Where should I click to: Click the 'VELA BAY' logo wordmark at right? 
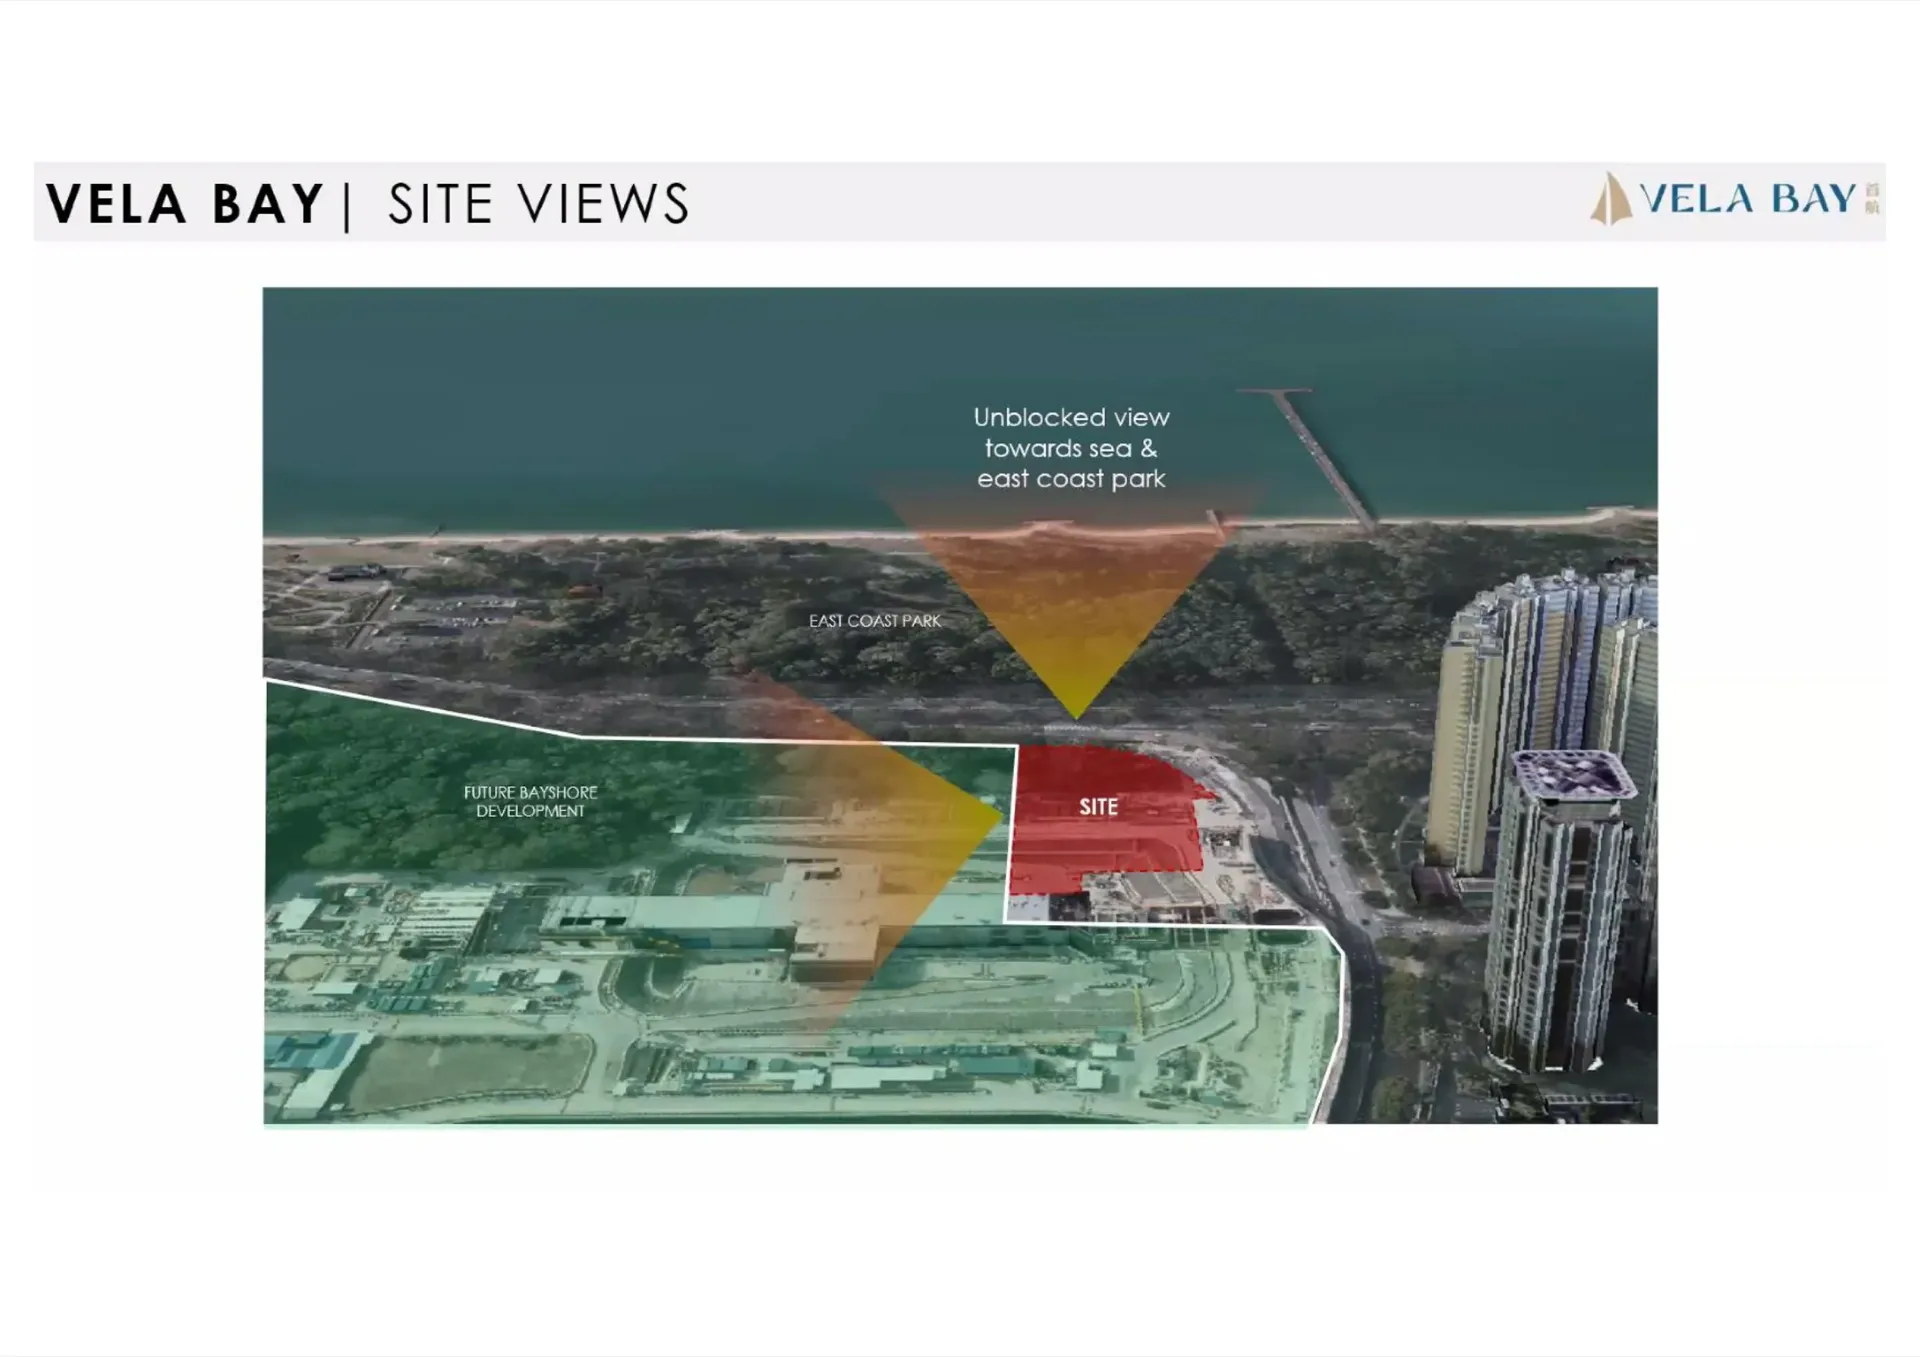click(1748, 198)
